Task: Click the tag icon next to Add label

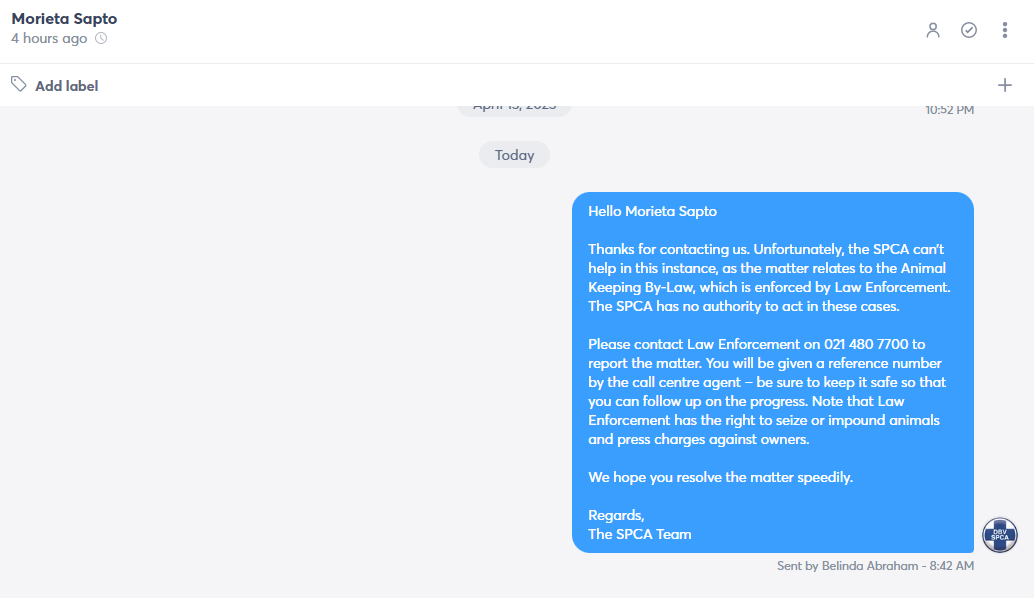Action: click(18, 84)
